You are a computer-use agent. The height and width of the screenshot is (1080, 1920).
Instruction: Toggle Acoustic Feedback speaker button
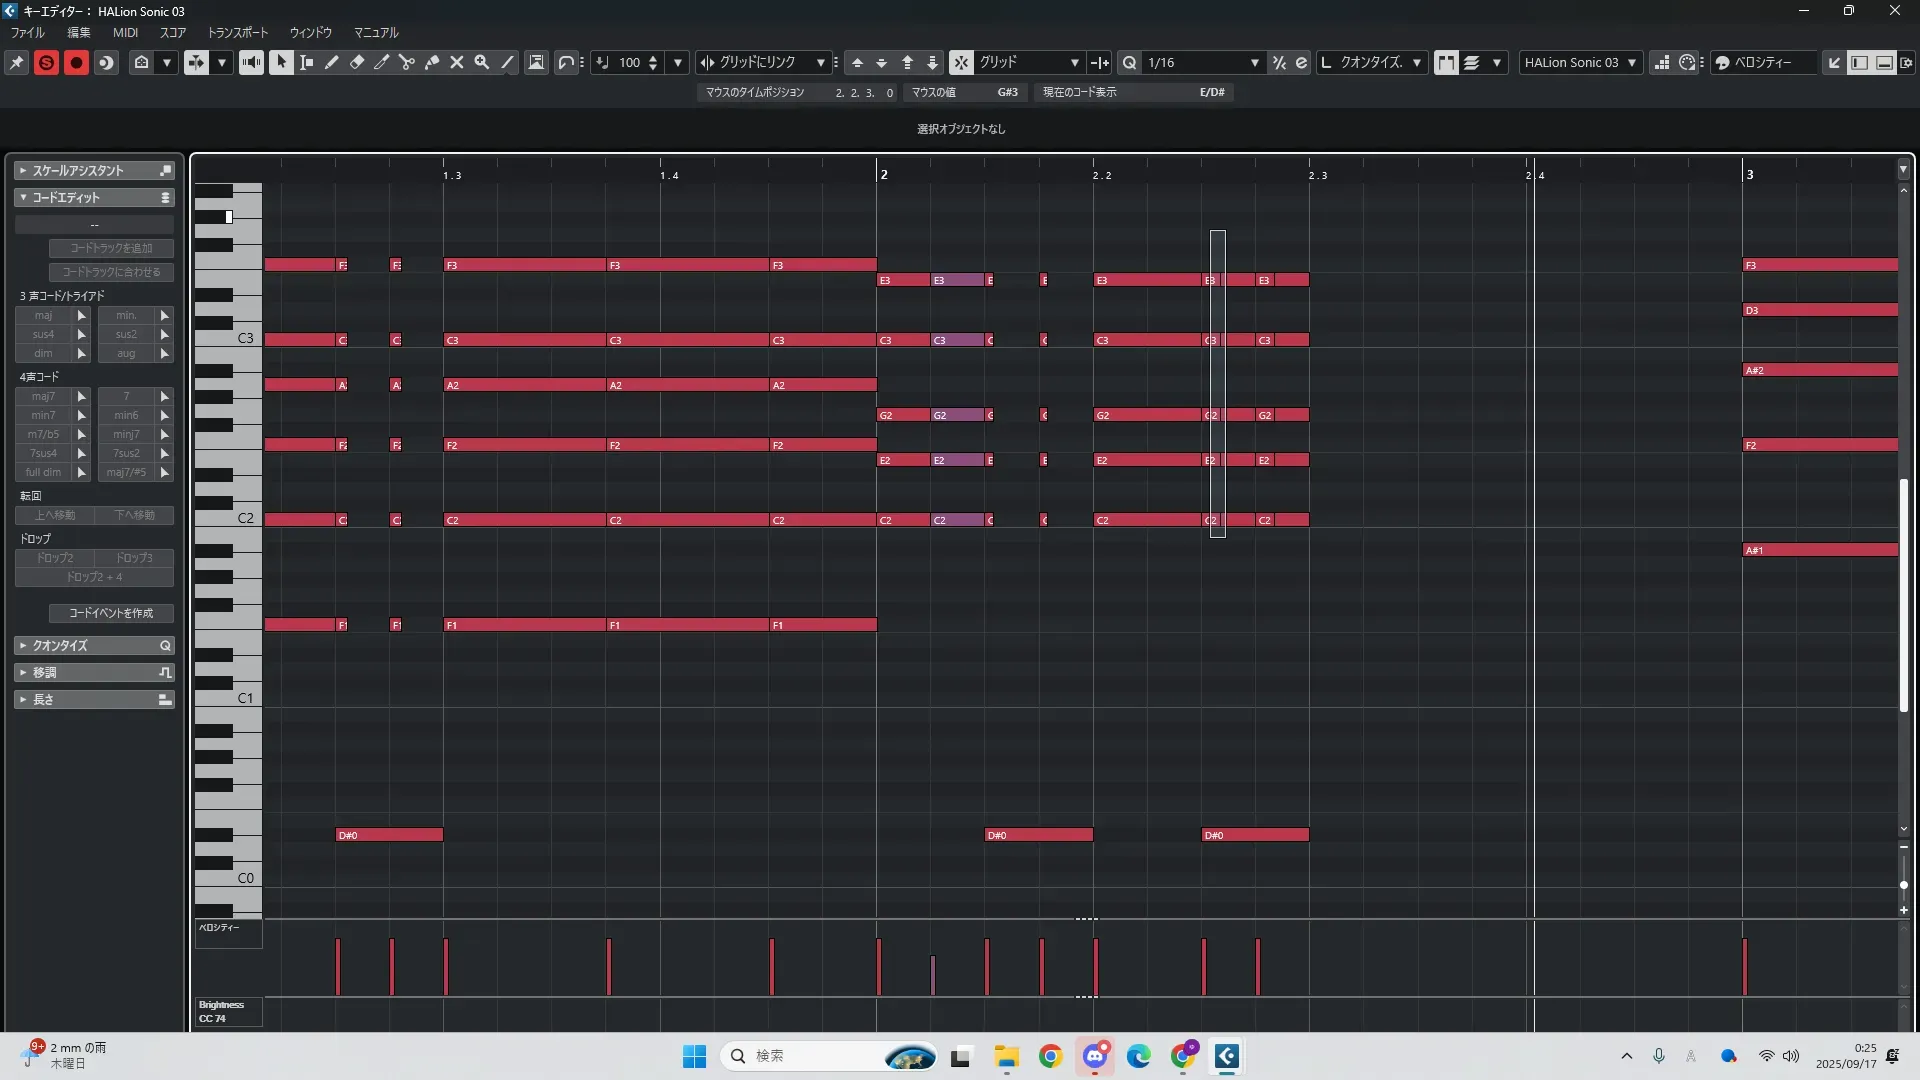click(x=251, y=62)
